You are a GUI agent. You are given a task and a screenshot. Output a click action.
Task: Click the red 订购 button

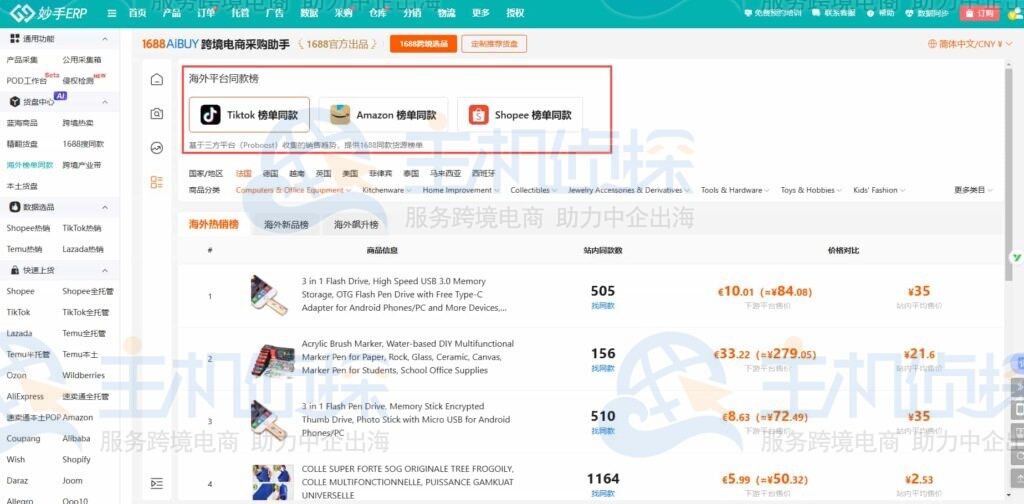pos(980,13)
